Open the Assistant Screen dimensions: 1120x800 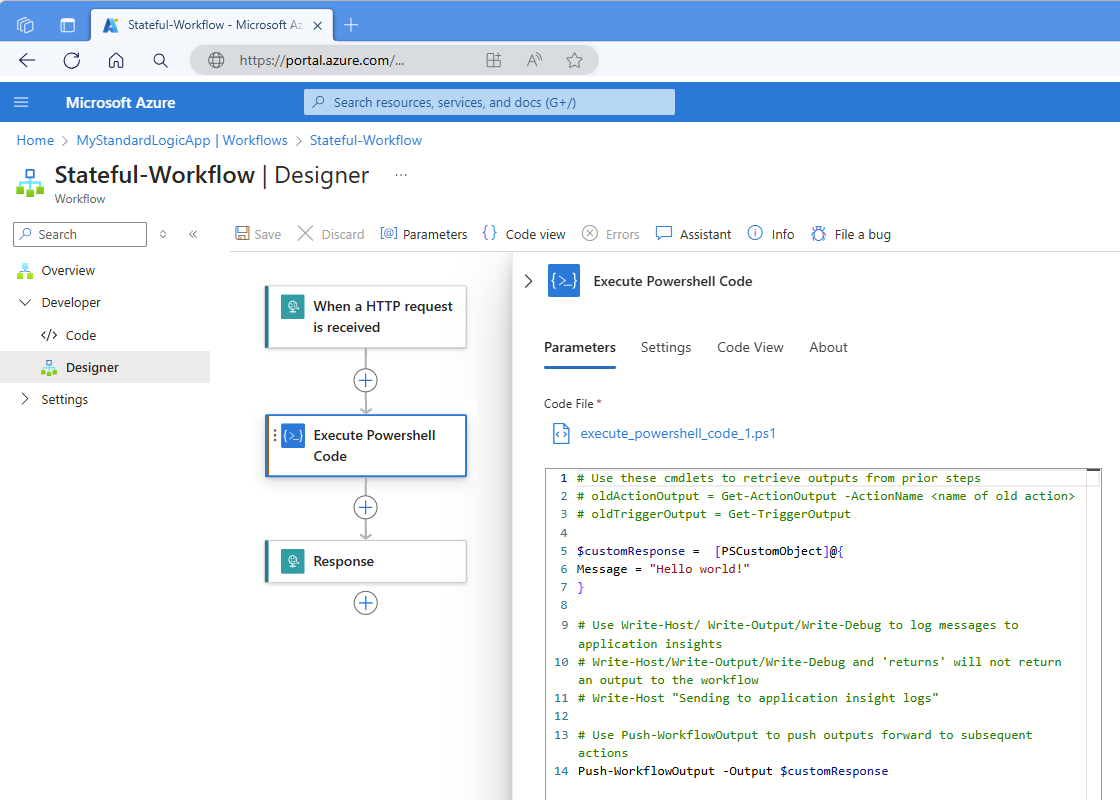692,233
